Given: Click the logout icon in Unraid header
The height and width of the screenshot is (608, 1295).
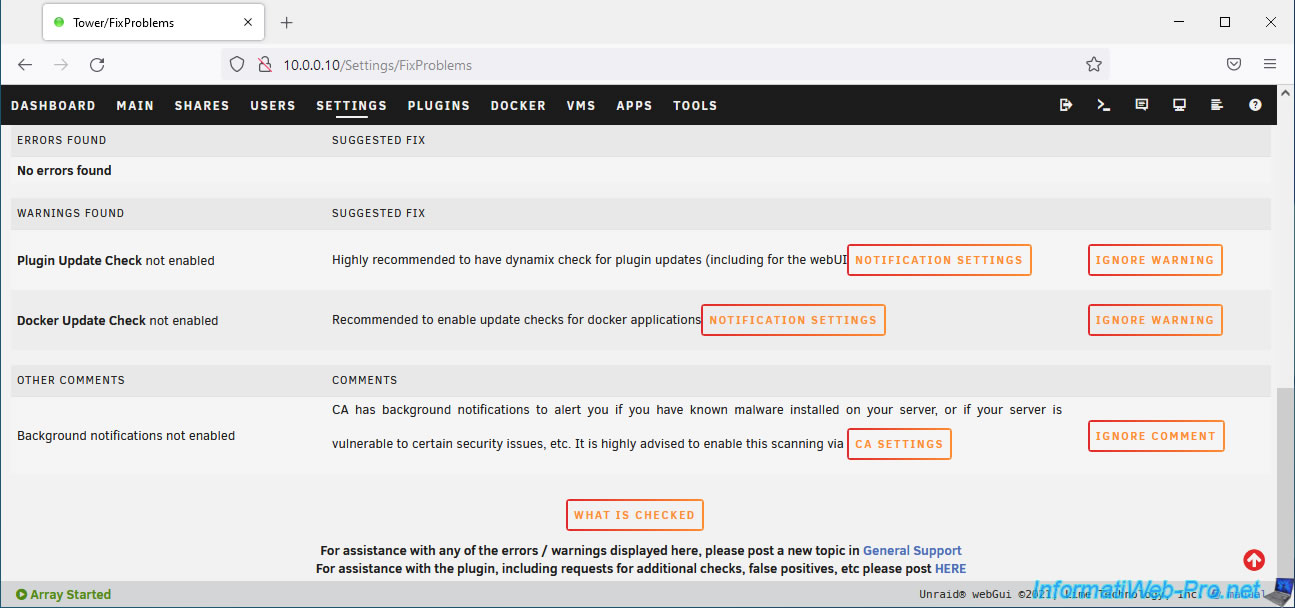Looking at the screenshot, I should pyautogui.click(x=1066, y=105).
